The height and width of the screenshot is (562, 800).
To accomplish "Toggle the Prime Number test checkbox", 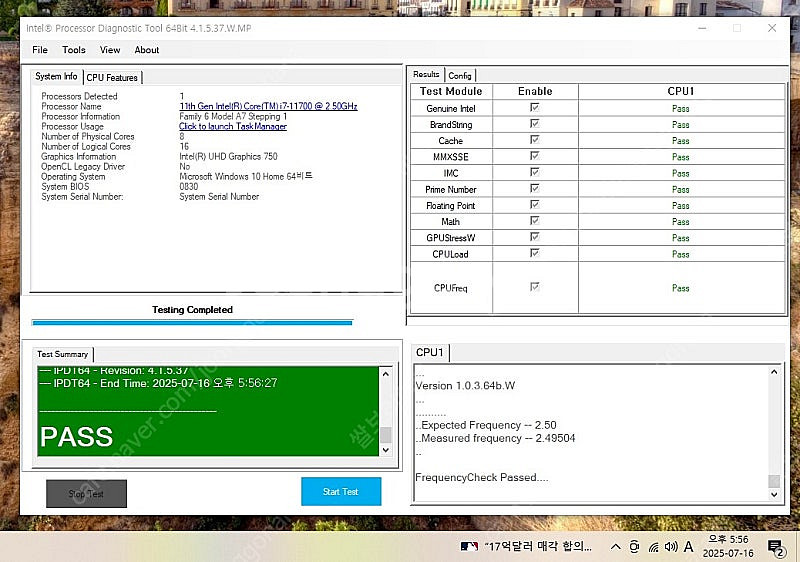I will click(x=535, y=189).
